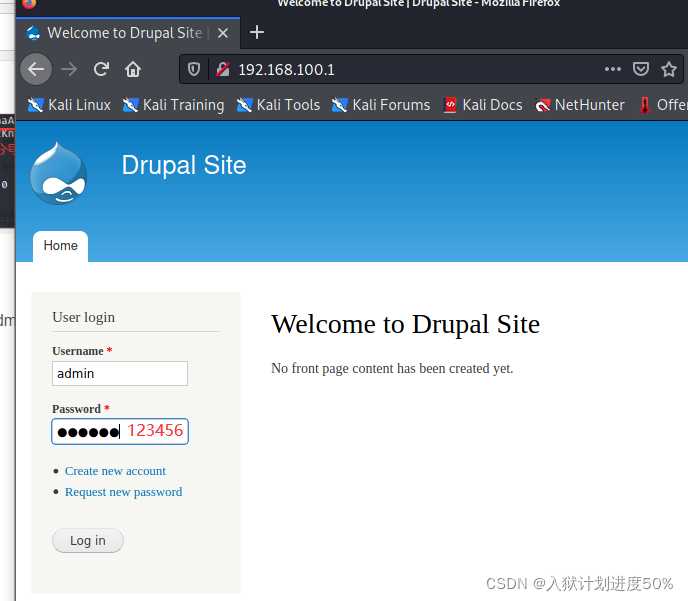Click the Firefox logo in title bar
688x601 pixels.
click(29, 4)
